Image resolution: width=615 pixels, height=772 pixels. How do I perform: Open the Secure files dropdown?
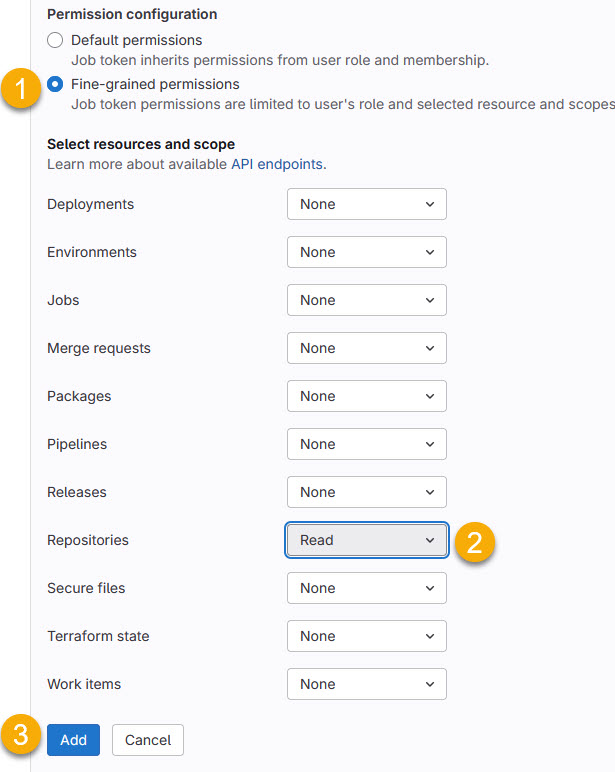pyautogui.click(x=366, y=588)
